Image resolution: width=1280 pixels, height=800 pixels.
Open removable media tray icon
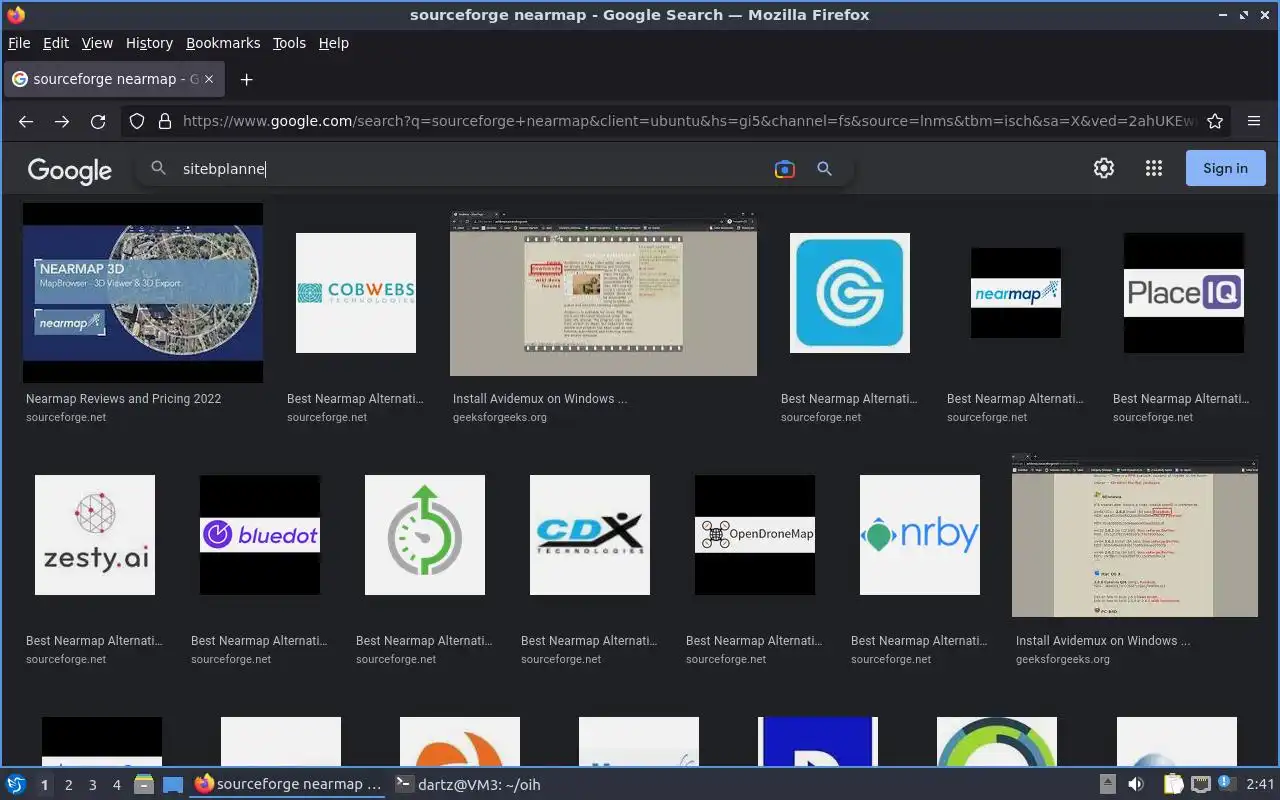tap(1108, 784)
